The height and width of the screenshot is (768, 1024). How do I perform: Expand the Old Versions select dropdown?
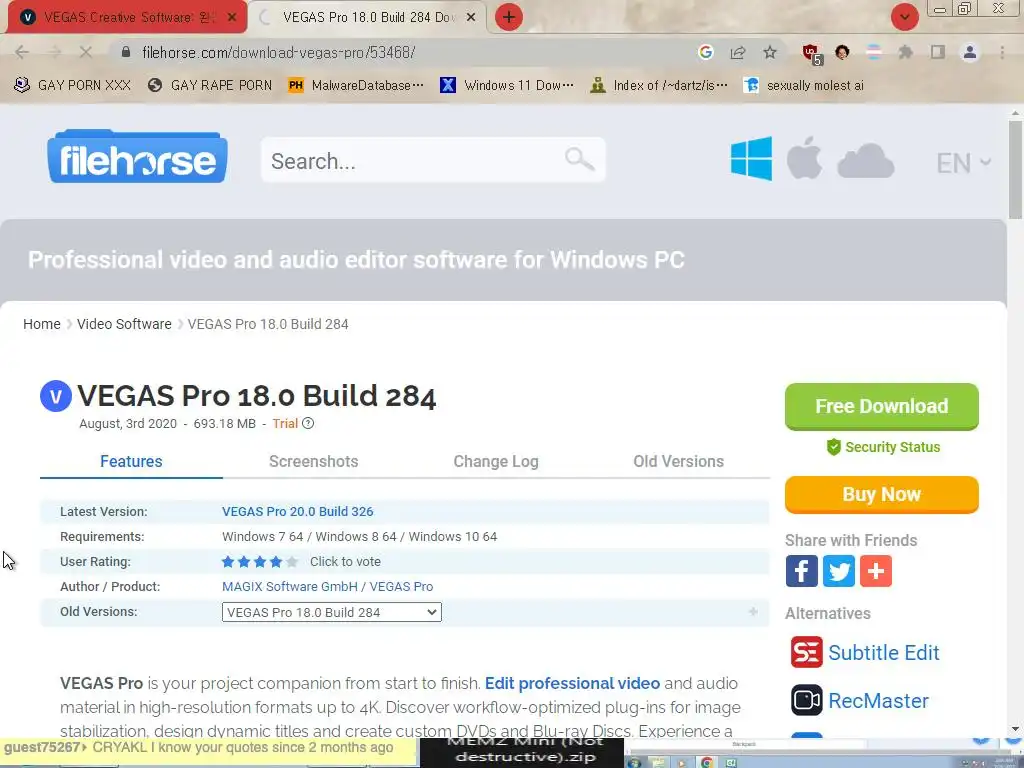coord(332,612)
